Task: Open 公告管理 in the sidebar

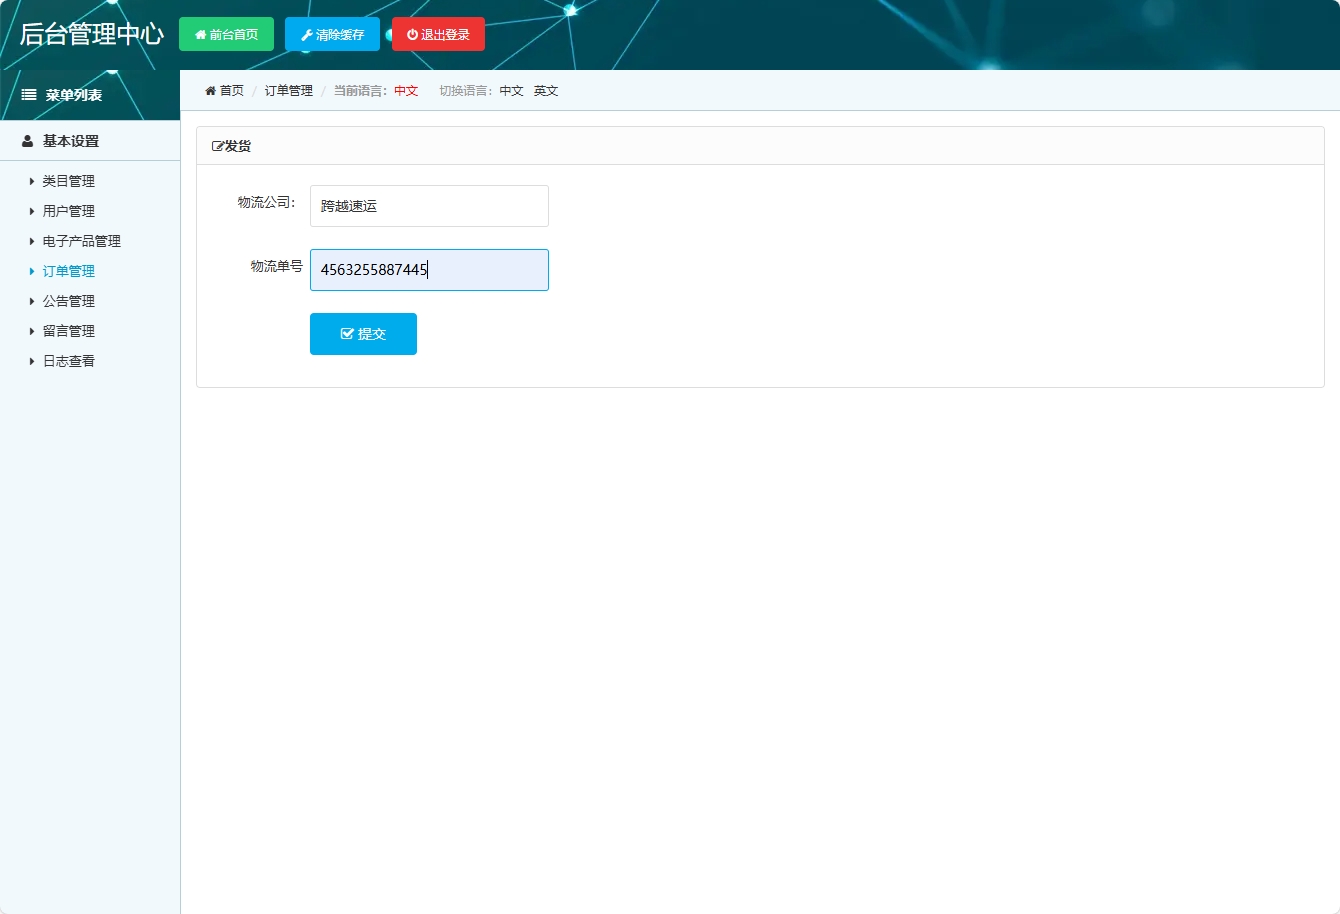Action: point(68,301)
